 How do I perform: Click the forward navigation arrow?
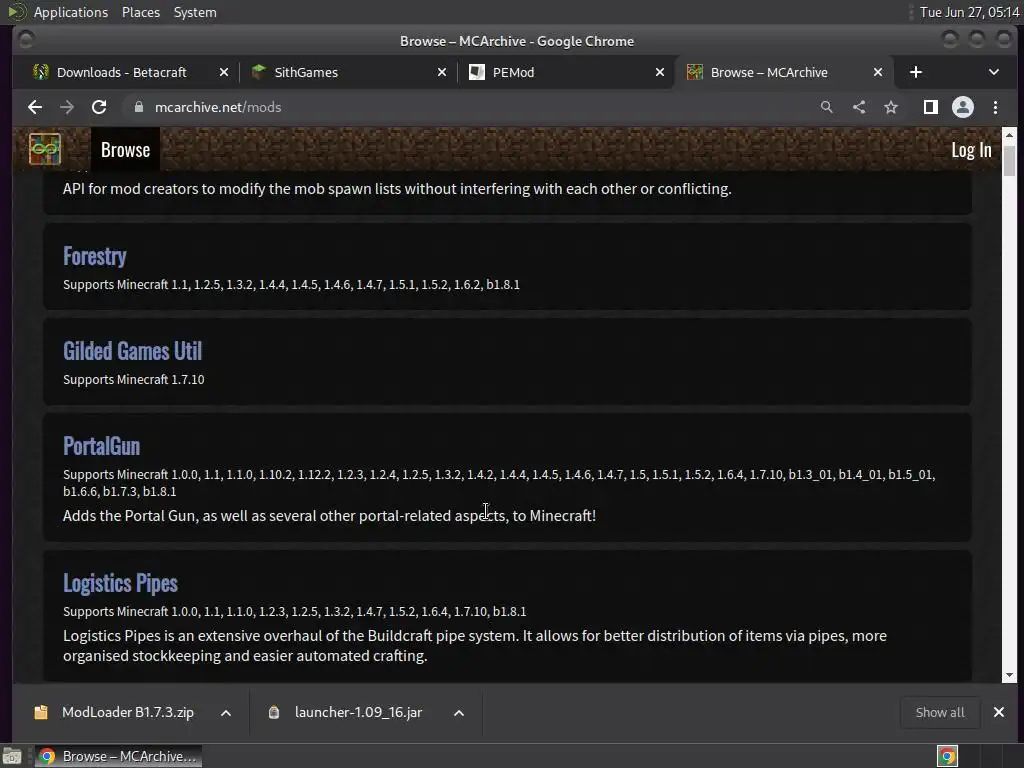[67, 107]
